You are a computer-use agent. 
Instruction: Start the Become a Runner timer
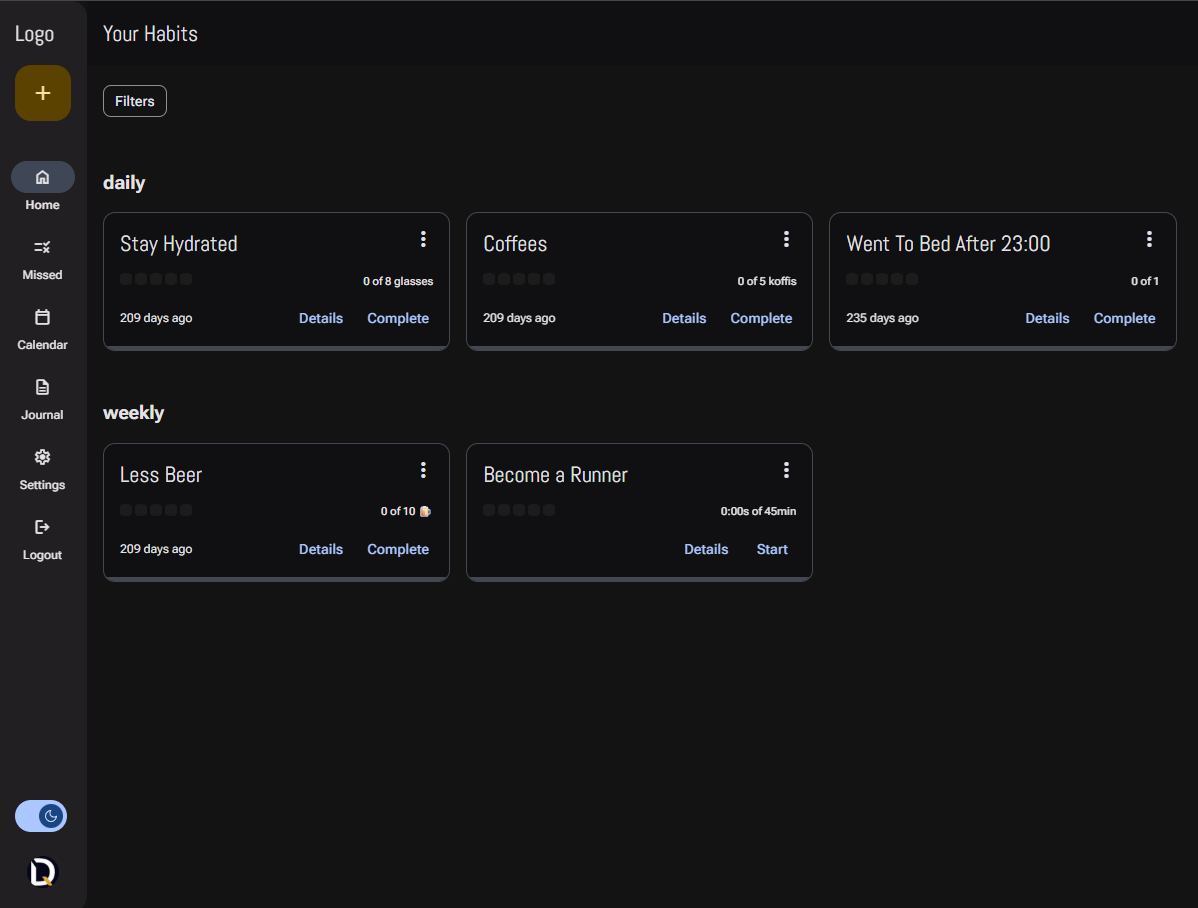click(772, 548)
